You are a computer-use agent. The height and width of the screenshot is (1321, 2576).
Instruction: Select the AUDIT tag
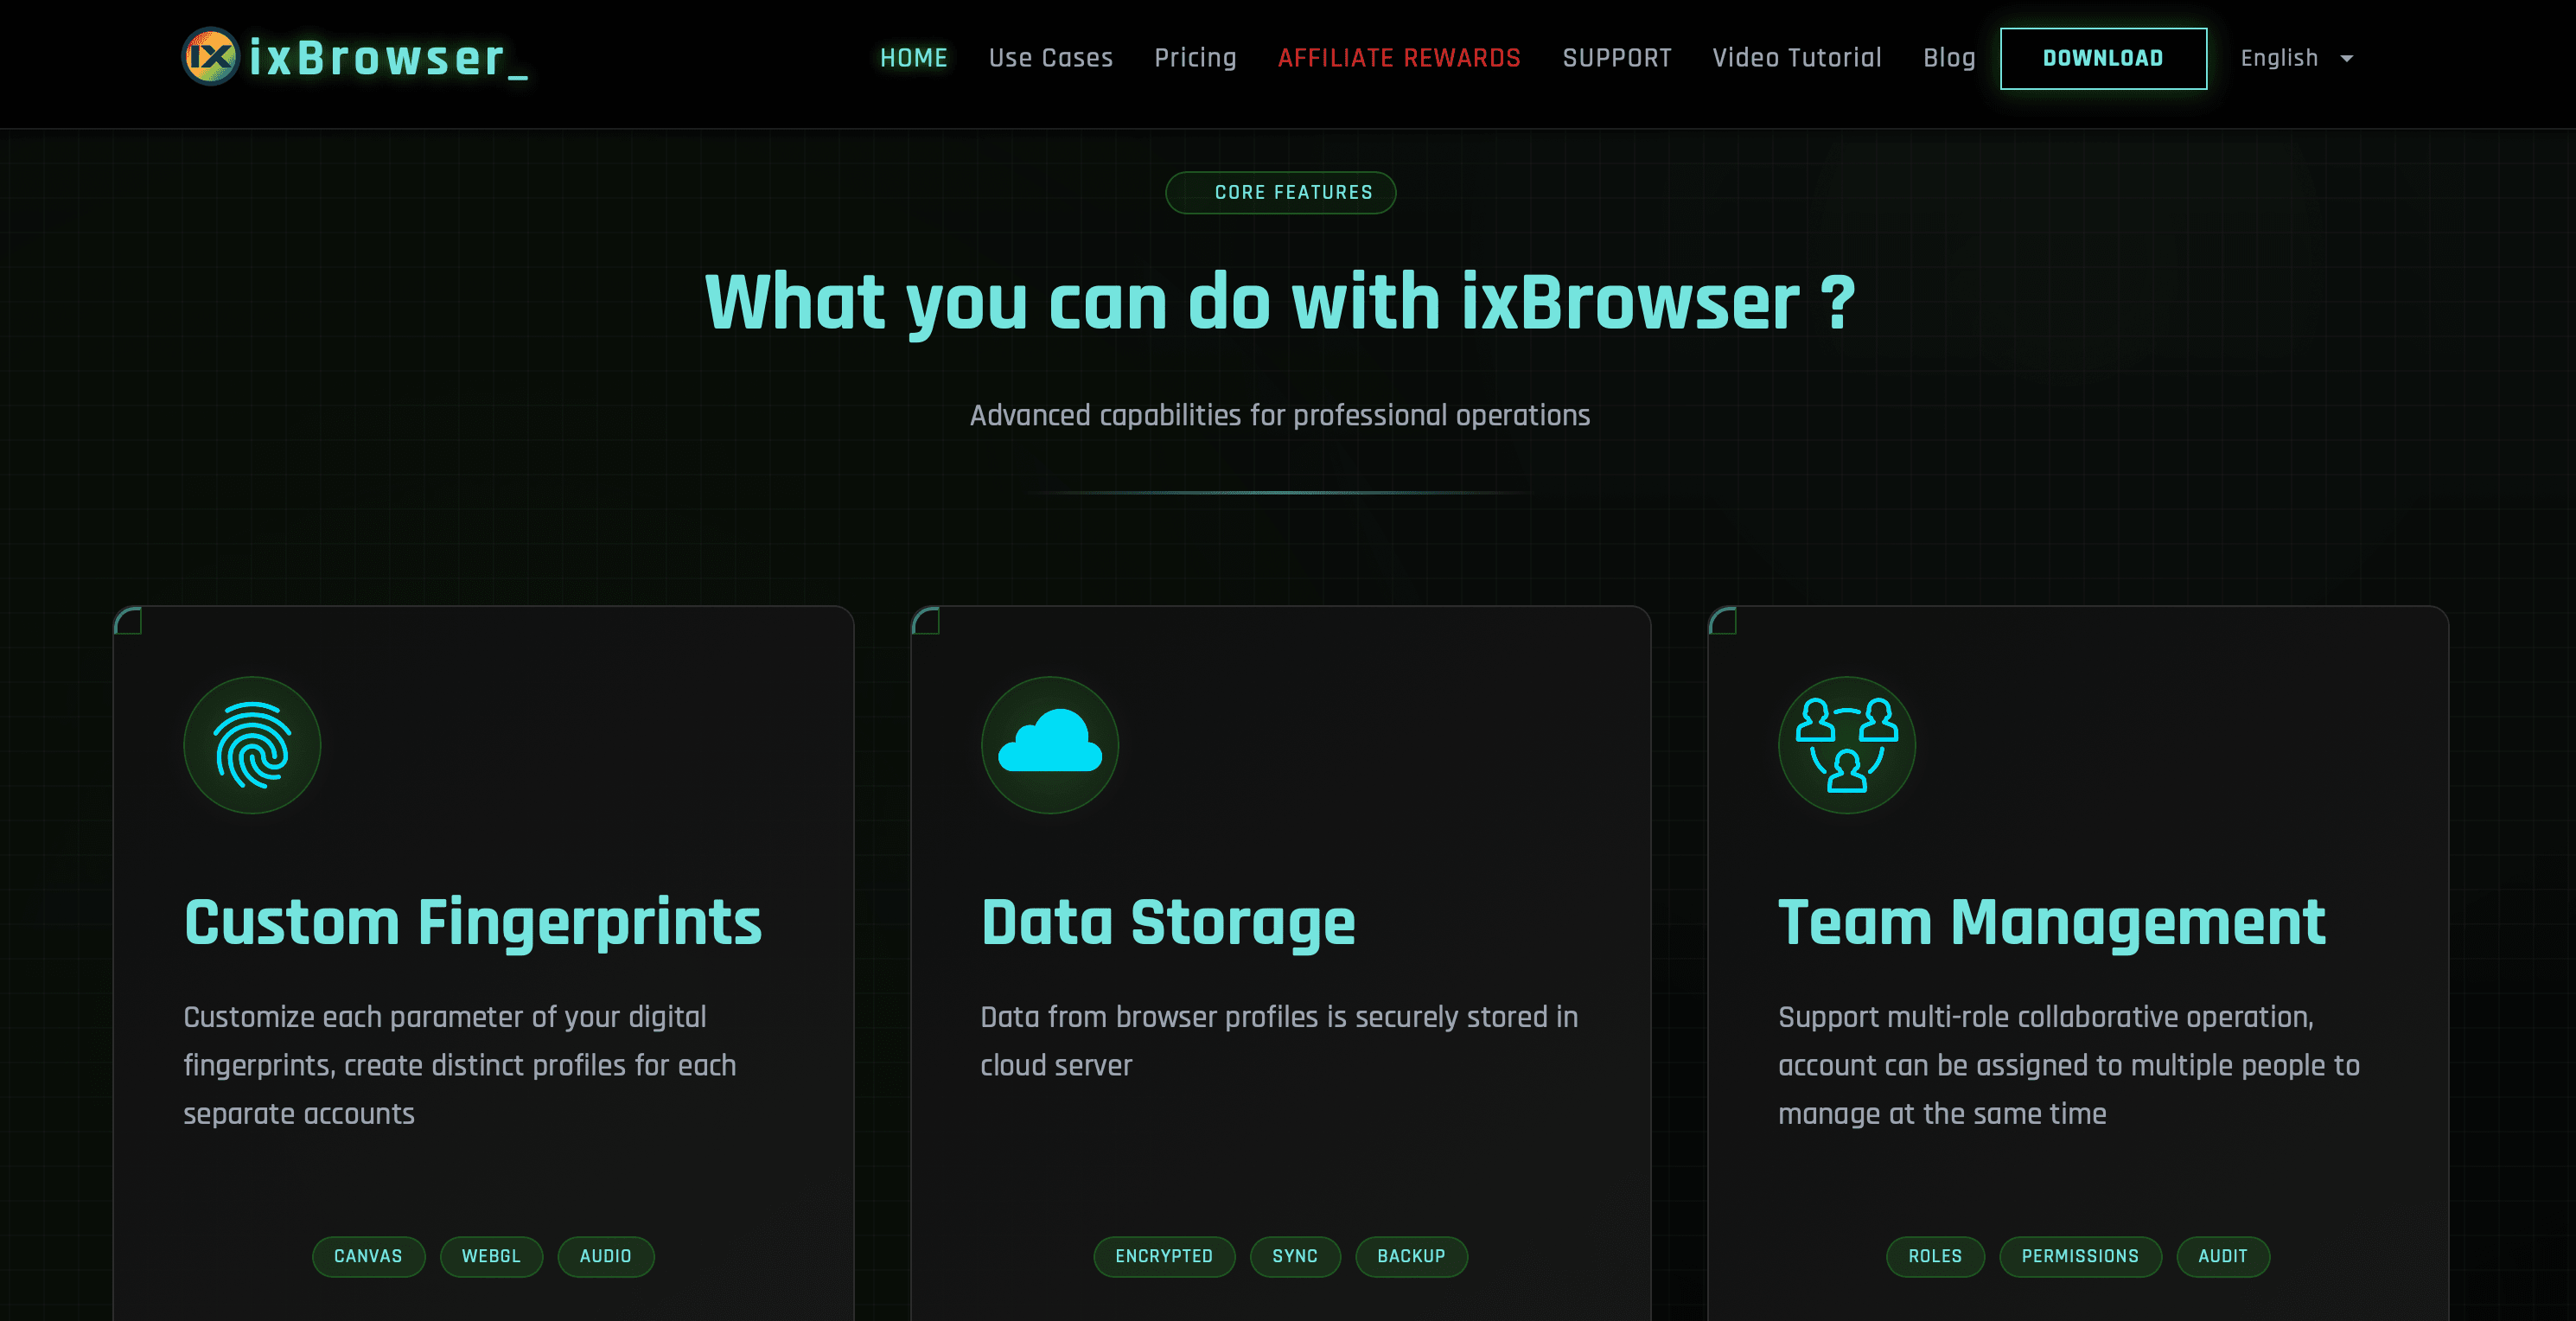coord(2223,1256)
